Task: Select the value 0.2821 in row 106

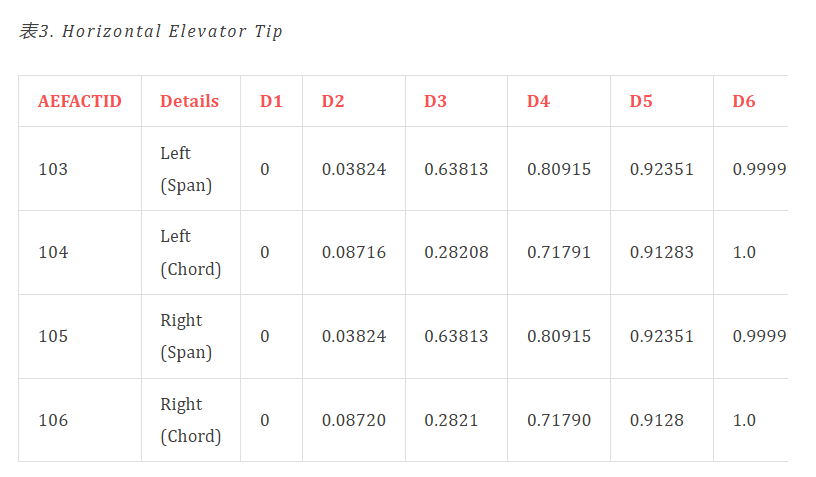Action: coord(451,420)
